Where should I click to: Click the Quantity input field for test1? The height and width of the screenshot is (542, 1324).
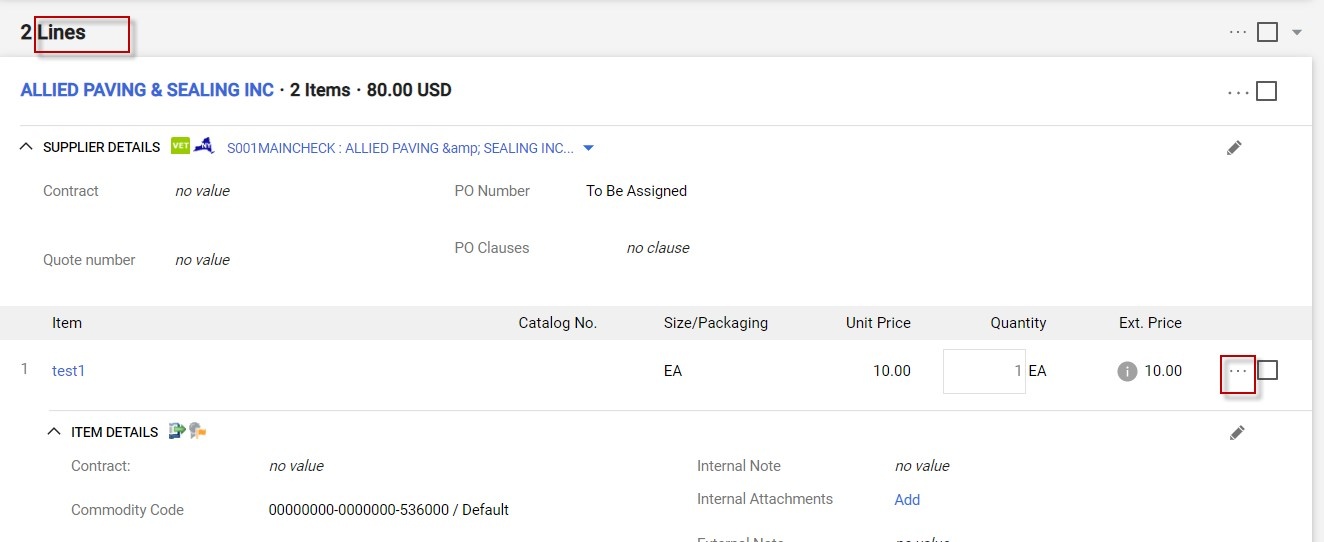coord(984,371)
